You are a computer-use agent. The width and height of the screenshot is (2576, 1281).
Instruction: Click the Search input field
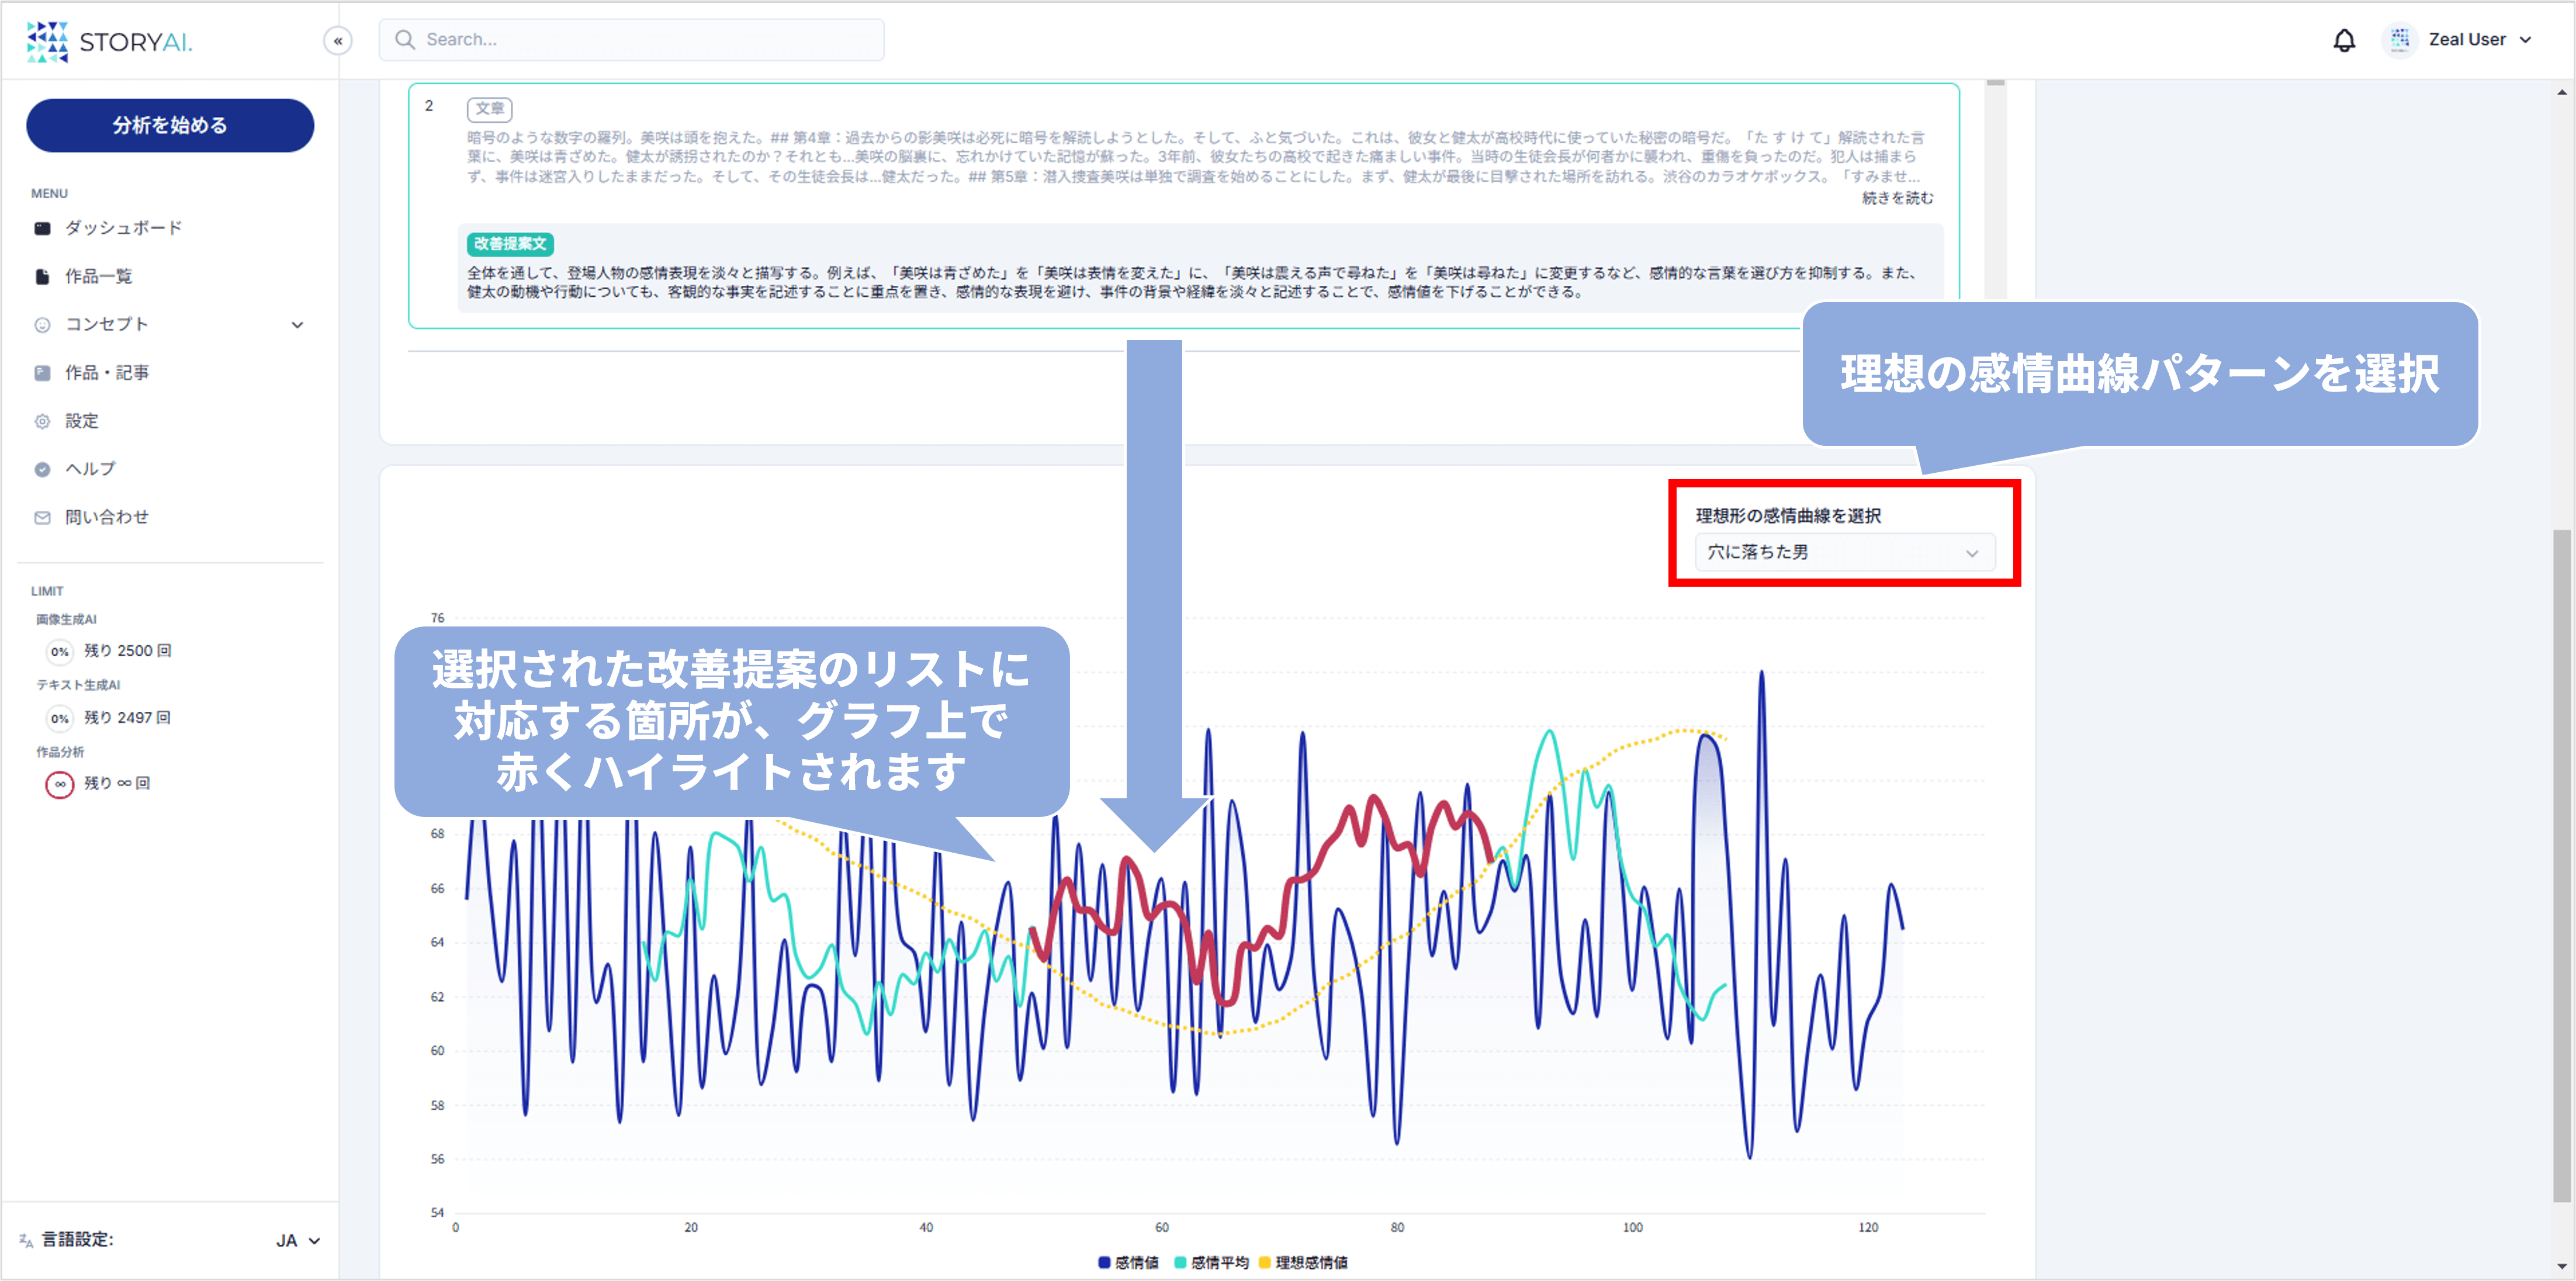coord(631,40)
